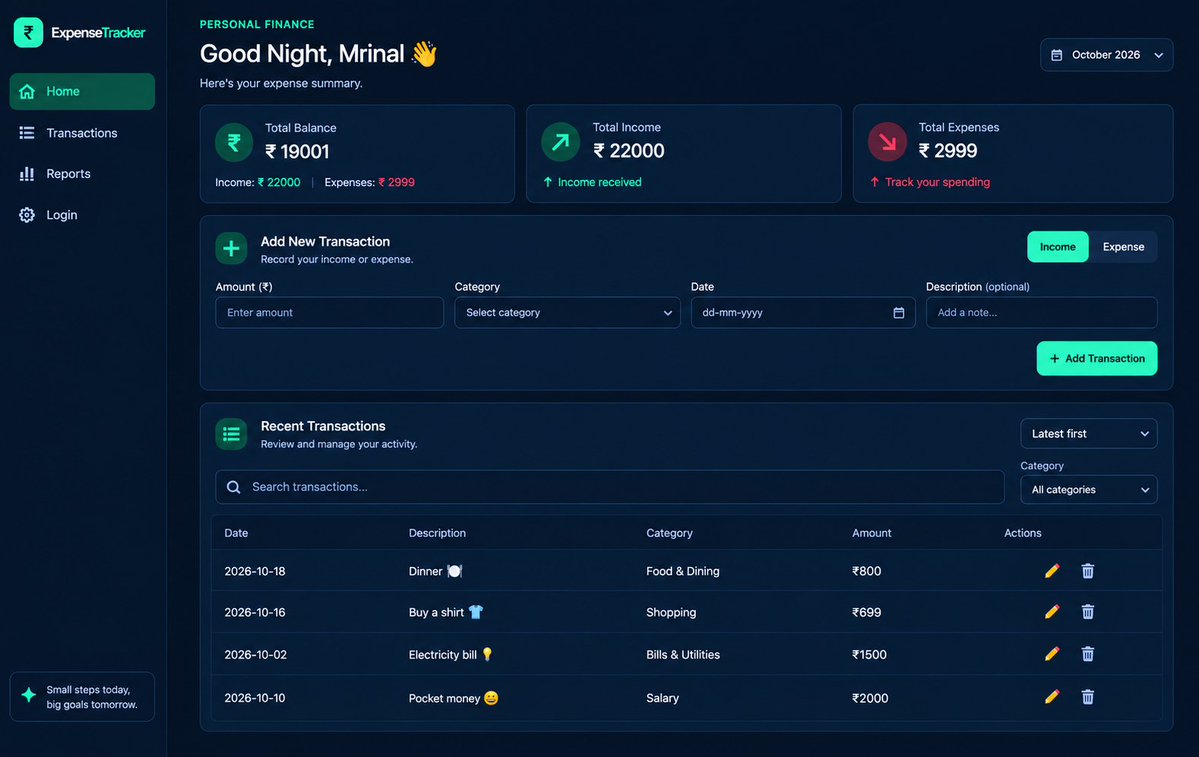Viewport: 1199px width, 757px height.
Task: Click the Add a note description field
Action: [1041, 313]
